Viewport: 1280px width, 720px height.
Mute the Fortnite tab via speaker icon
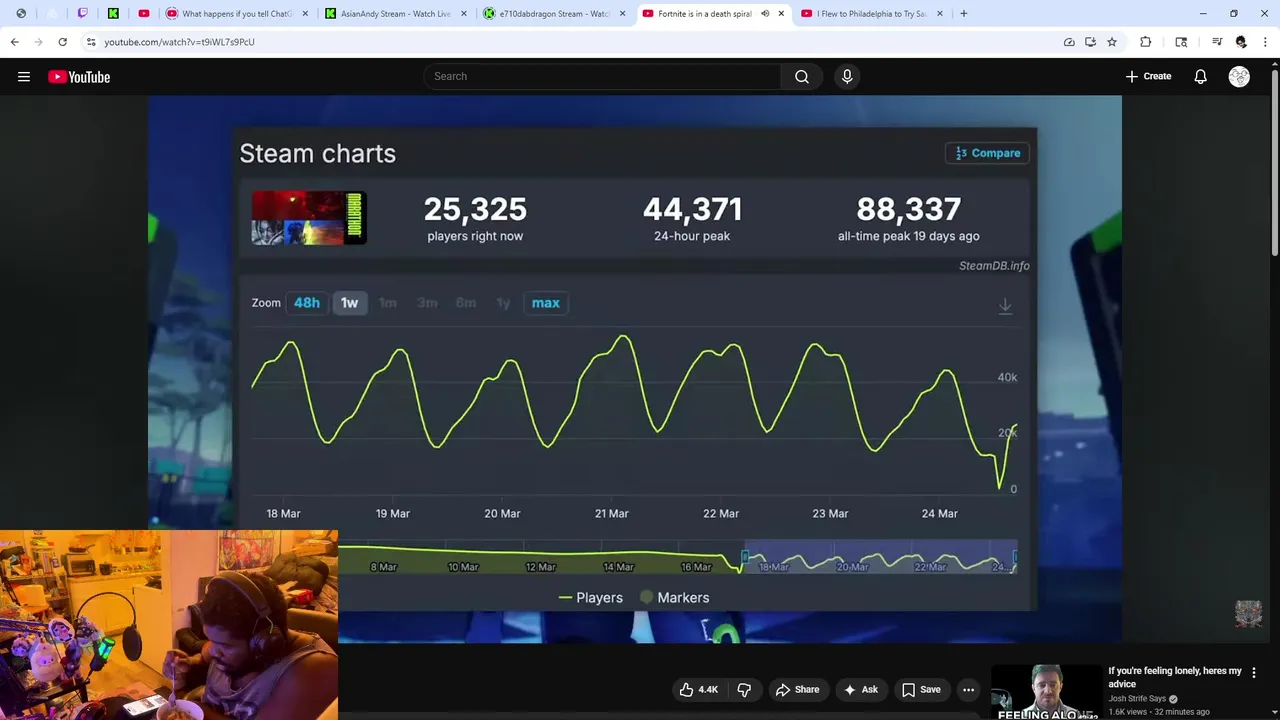(x=765, y=14)
